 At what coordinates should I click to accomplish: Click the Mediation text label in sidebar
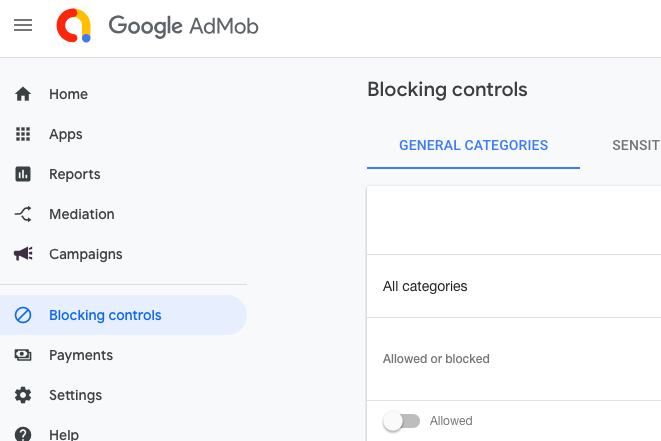tap(82, 214)
